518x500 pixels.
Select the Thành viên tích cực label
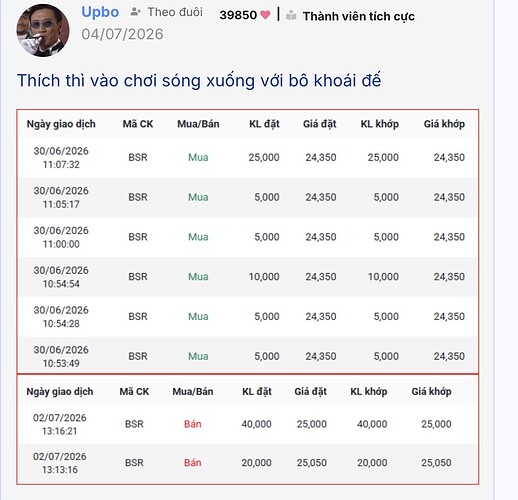click(359, 16)
